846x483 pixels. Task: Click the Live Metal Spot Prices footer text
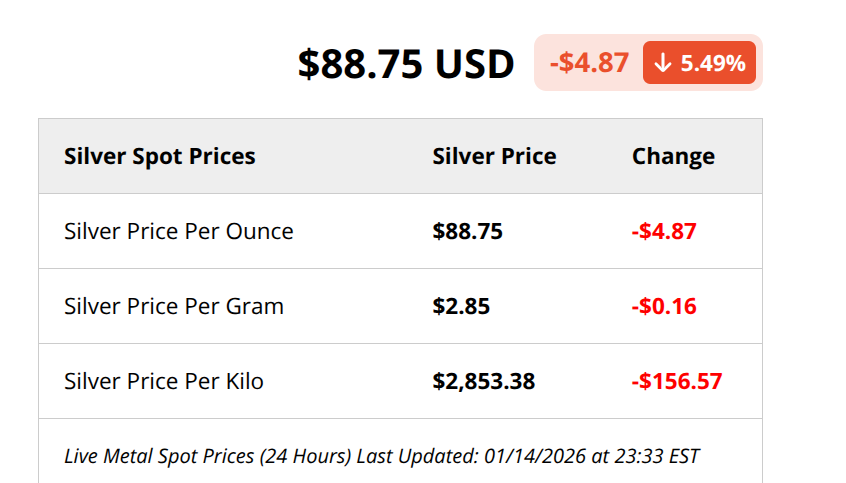click(x=158, y=456)
